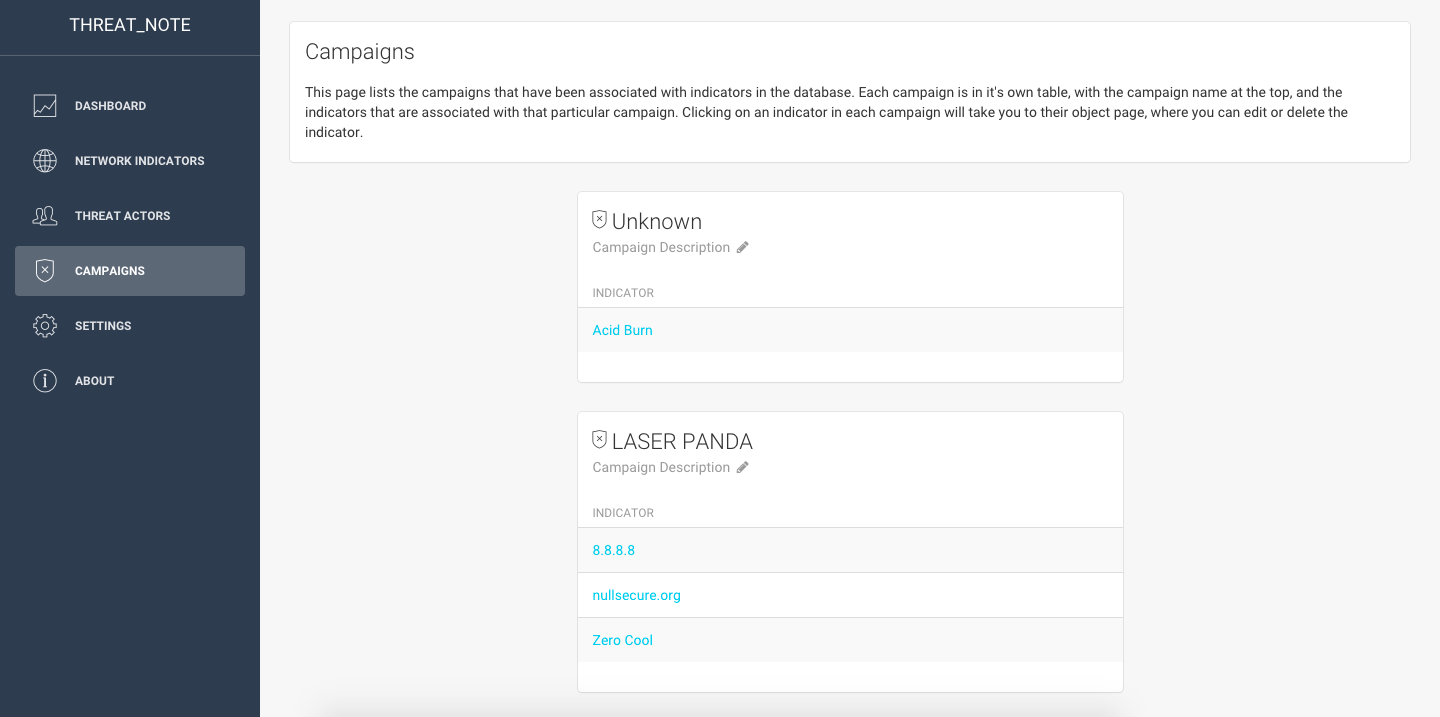Image resolution: width=1440 pixels, height=717 pixels.
Task: Click the Settings gear icon
Action: 45,326
